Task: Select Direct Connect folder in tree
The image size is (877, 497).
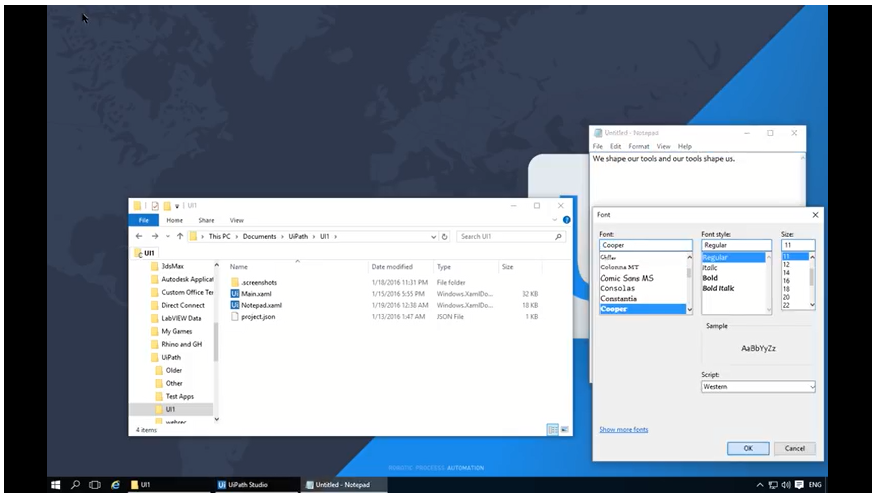Action: [x=182, y=305]
